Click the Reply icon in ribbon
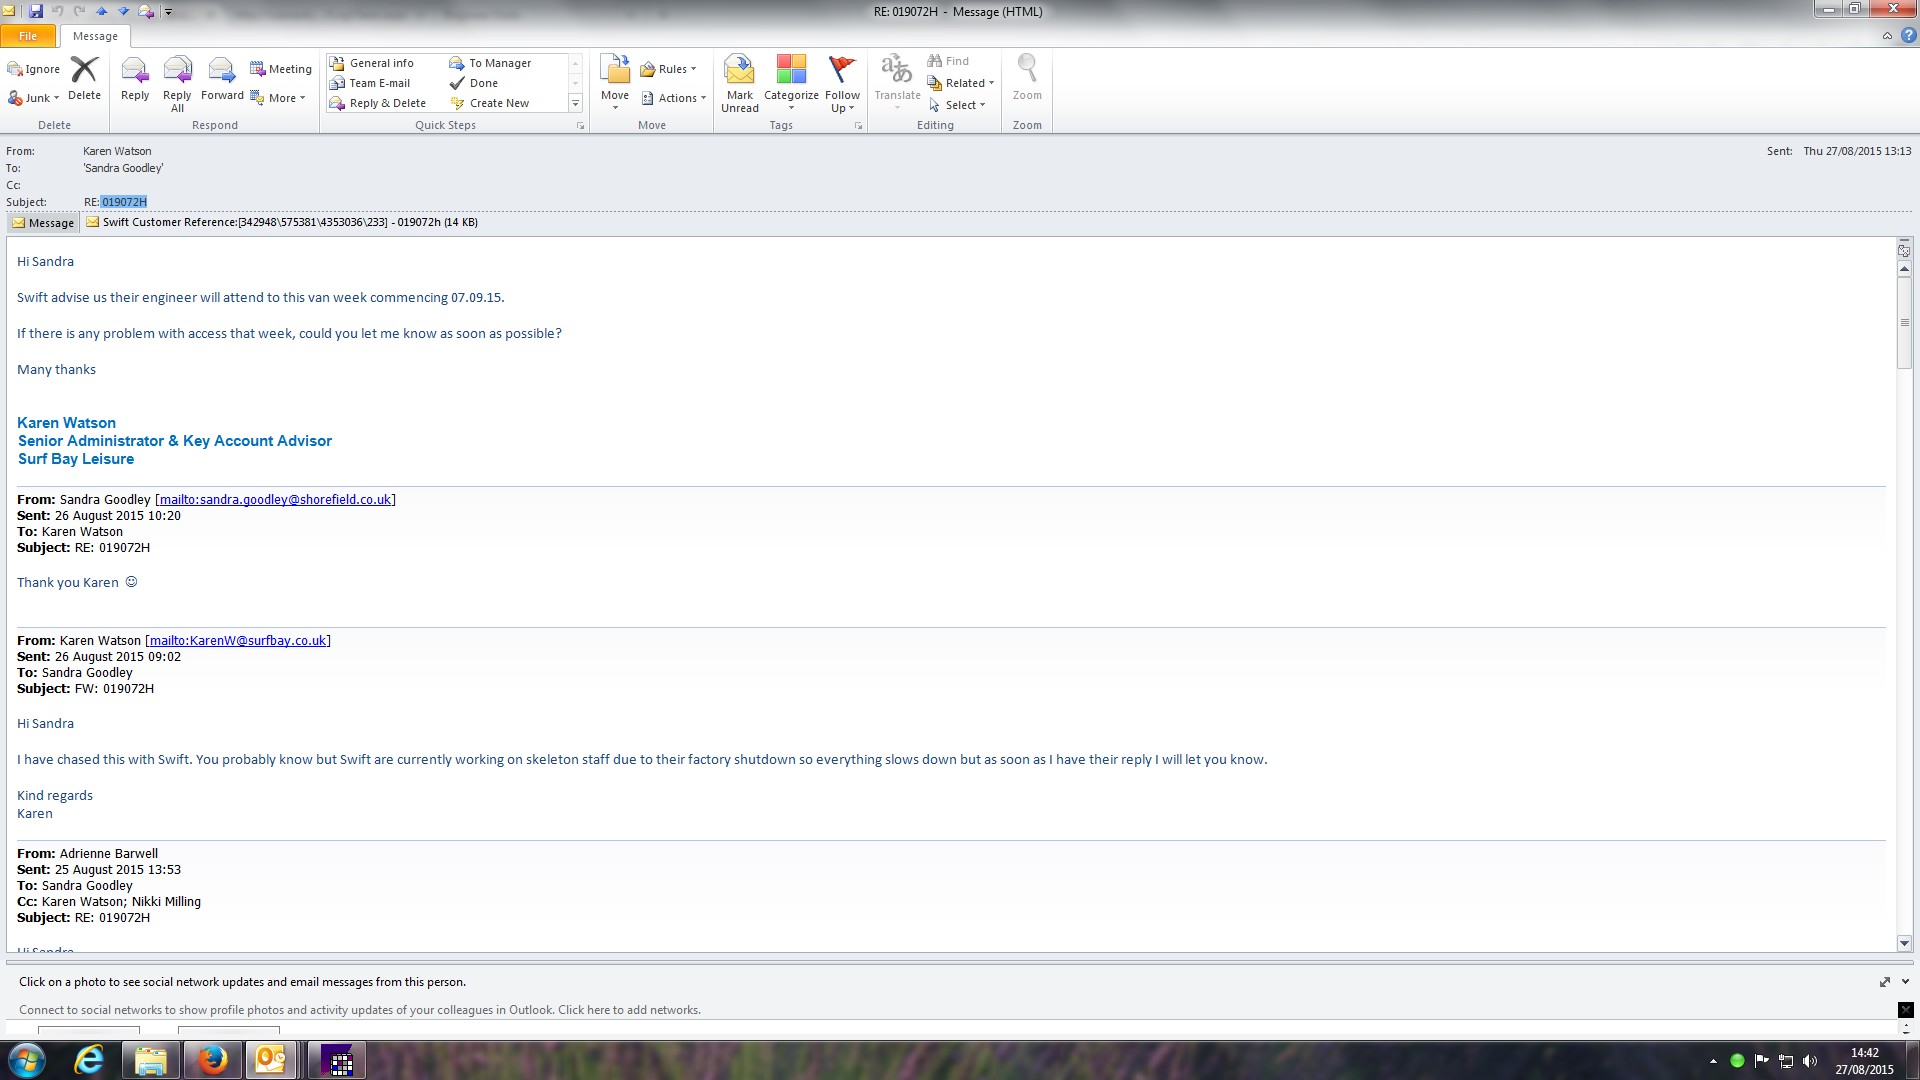 pyautogui.click(x=135, y=80)
